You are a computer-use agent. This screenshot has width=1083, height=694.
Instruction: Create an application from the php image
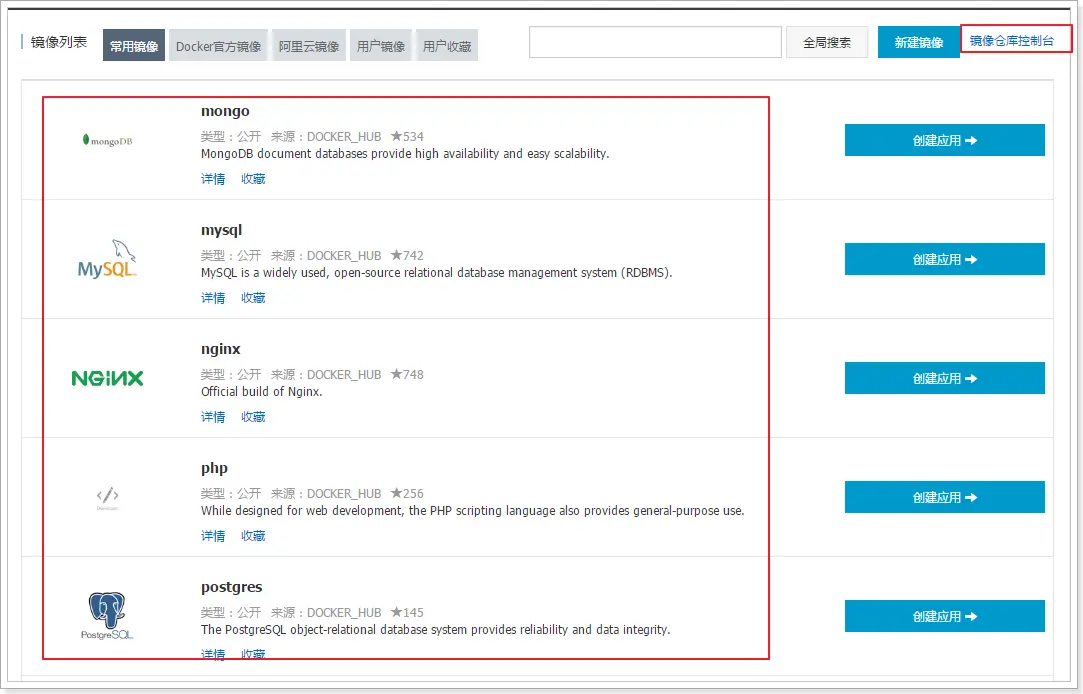[944, 497]
